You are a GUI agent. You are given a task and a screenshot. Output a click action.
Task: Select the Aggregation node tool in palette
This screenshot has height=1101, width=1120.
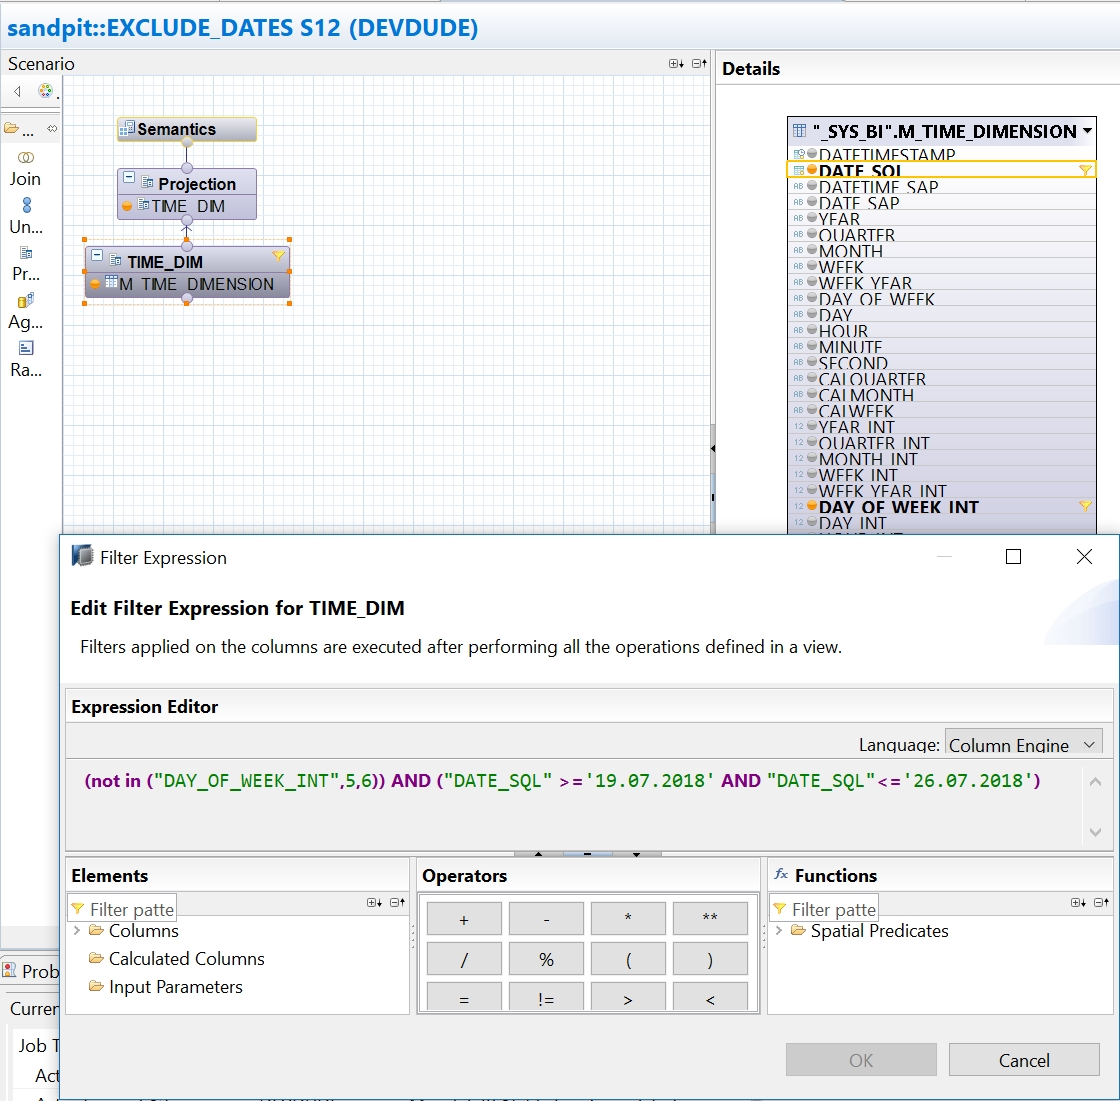pyautogui.click(x=26, y=312)
